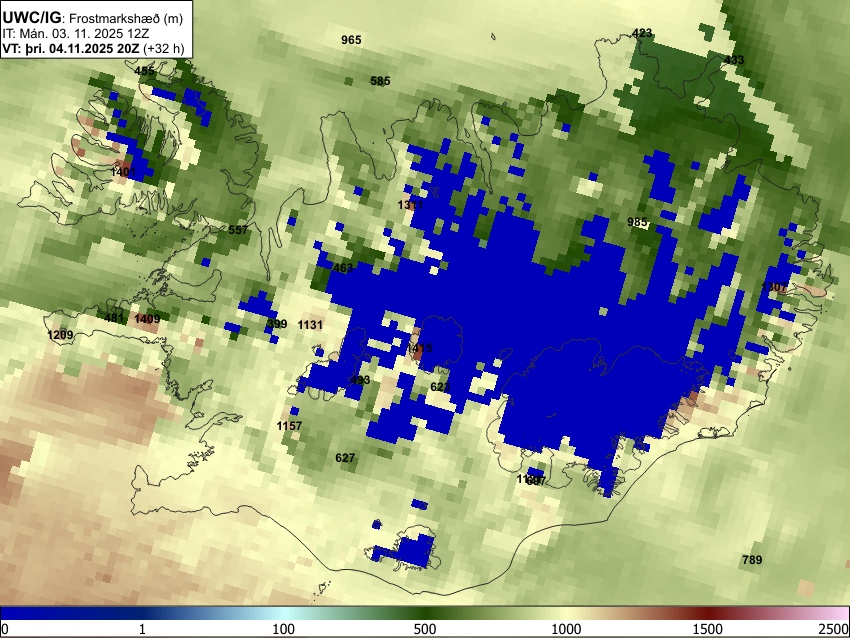Click the map value label 463
Screen dimensions: 850x638
[x=343, y=268]
